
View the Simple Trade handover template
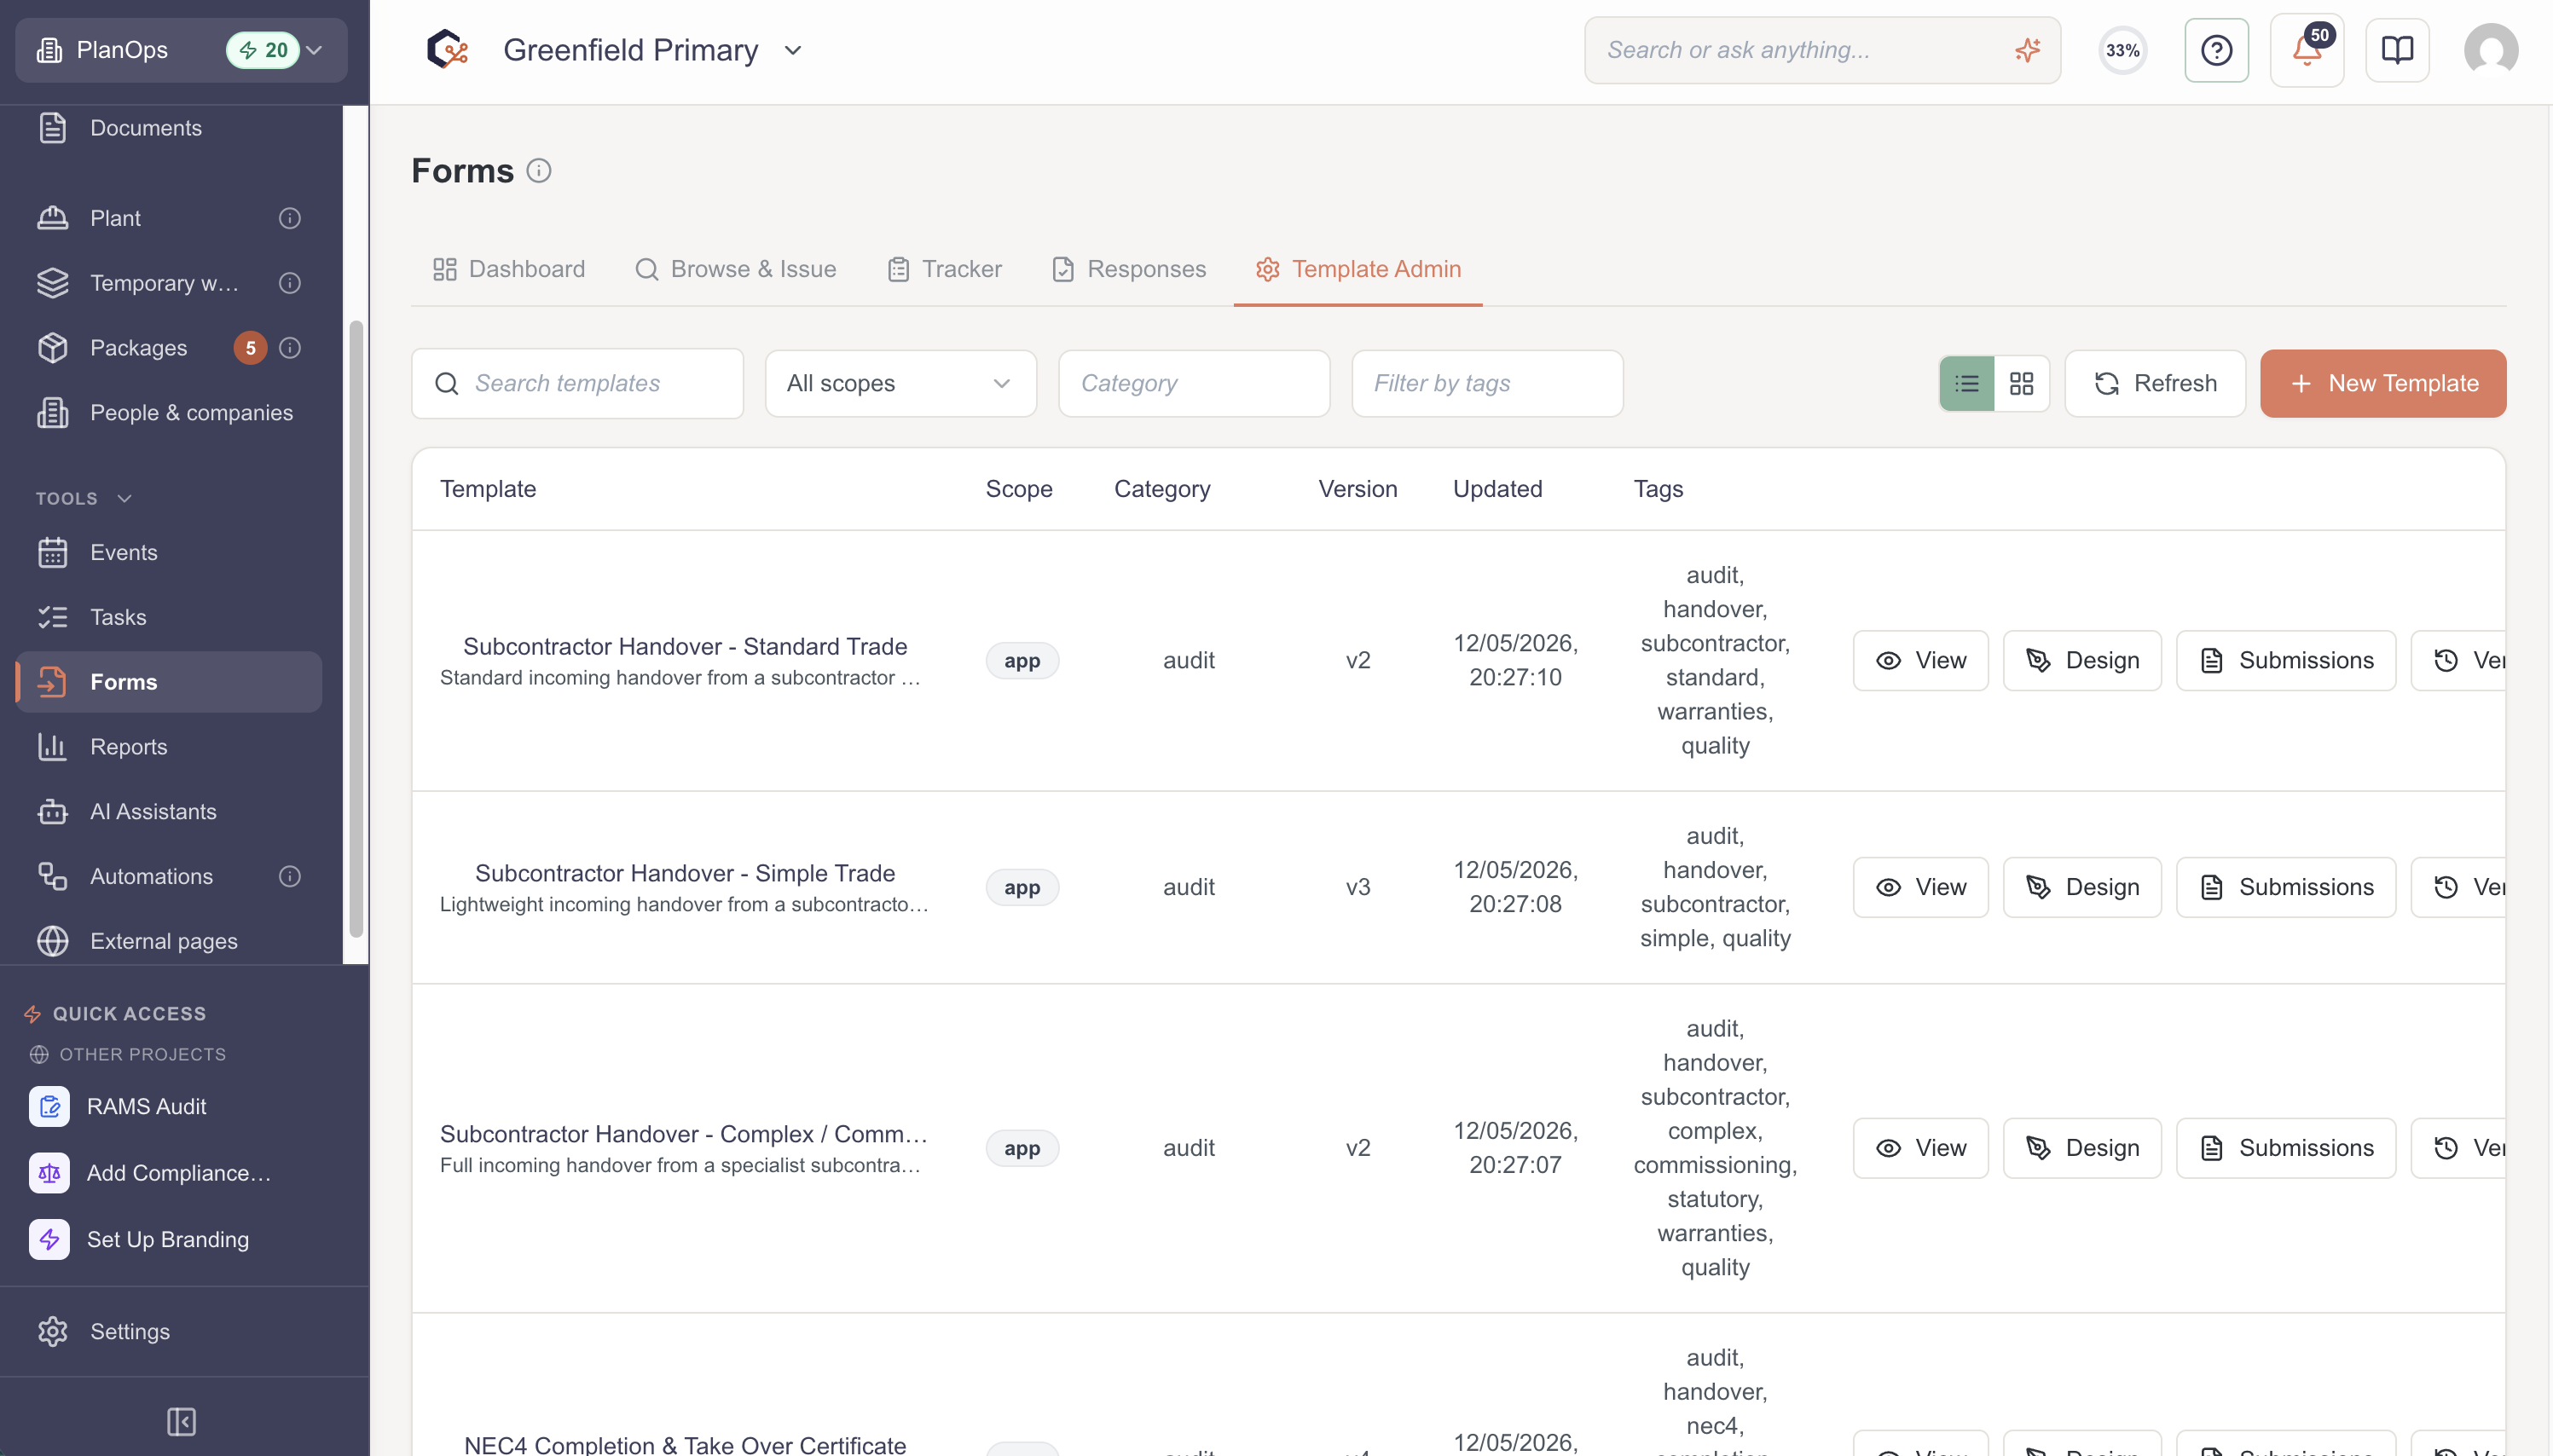[1920, 887]
